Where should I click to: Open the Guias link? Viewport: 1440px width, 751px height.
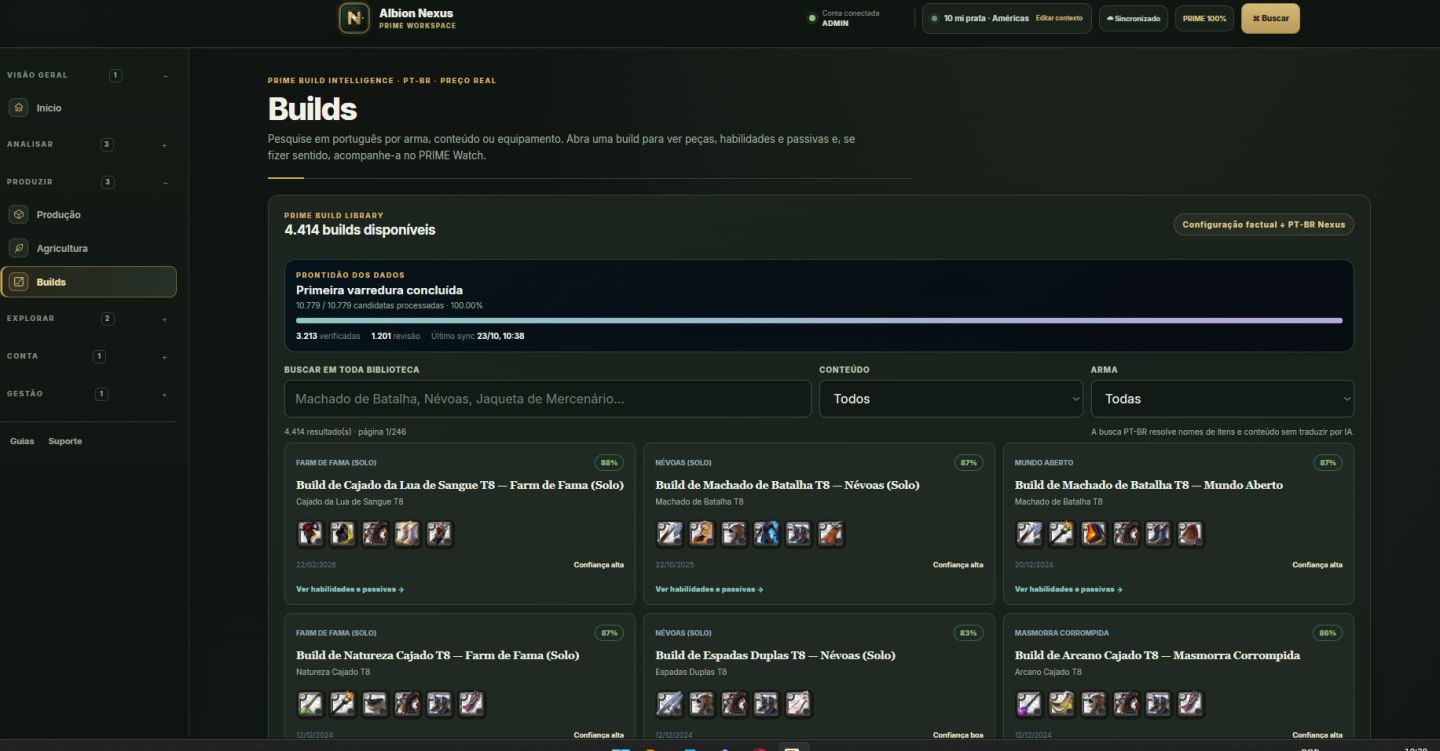[x=22, y=441]
